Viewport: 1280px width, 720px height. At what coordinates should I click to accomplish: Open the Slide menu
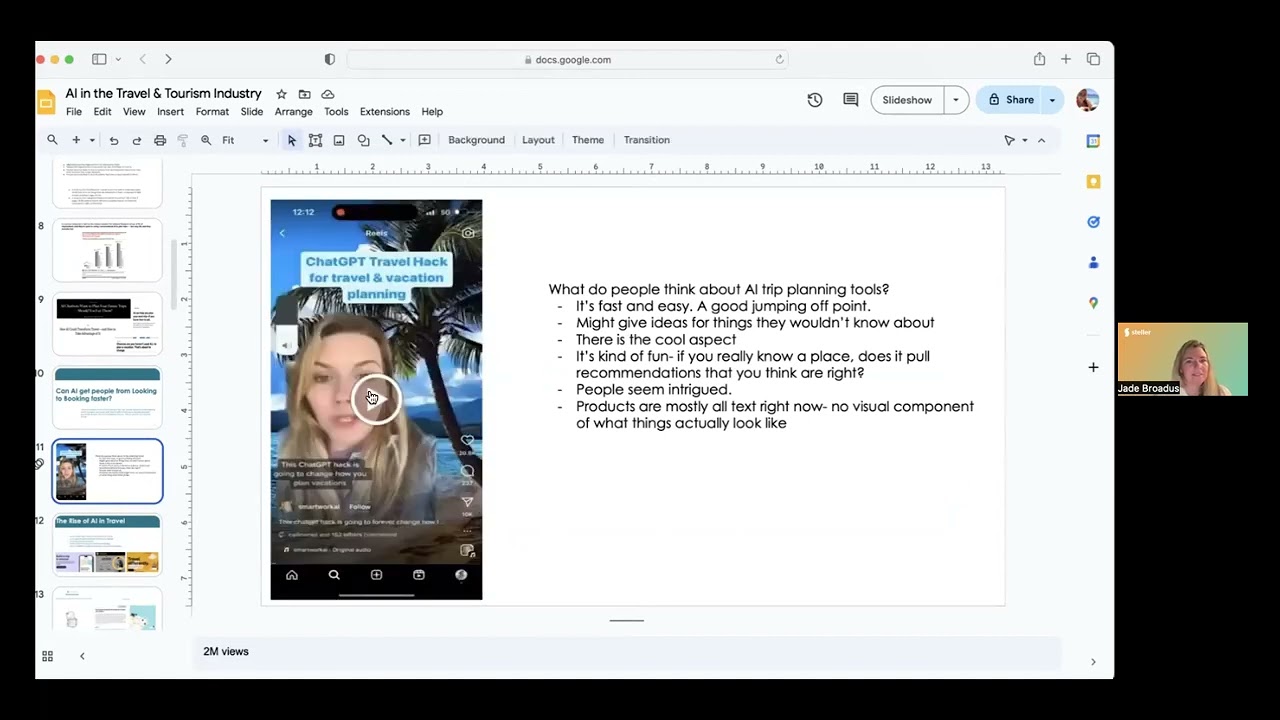tap(252, 112)
